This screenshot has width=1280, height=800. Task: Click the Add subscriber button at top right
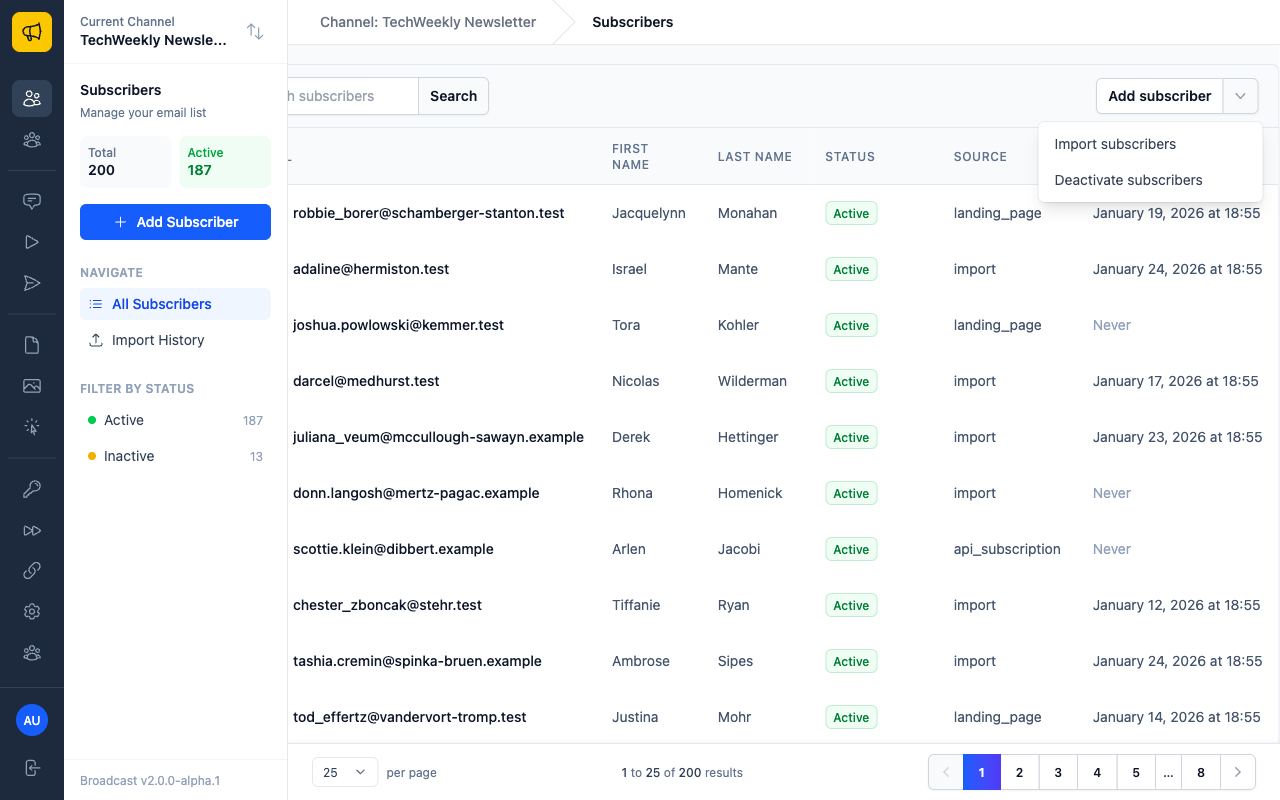1159,96
